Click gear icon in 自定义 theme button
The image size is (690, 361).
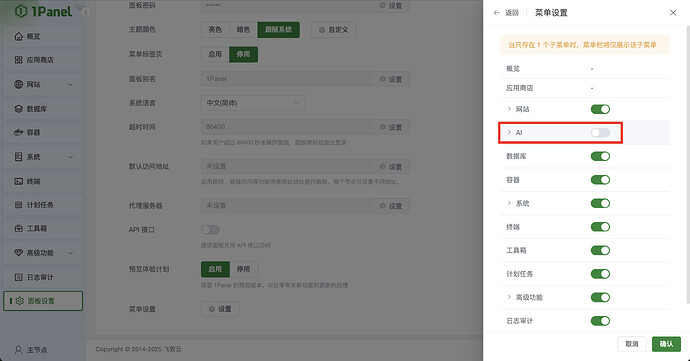tap(322, 29)
